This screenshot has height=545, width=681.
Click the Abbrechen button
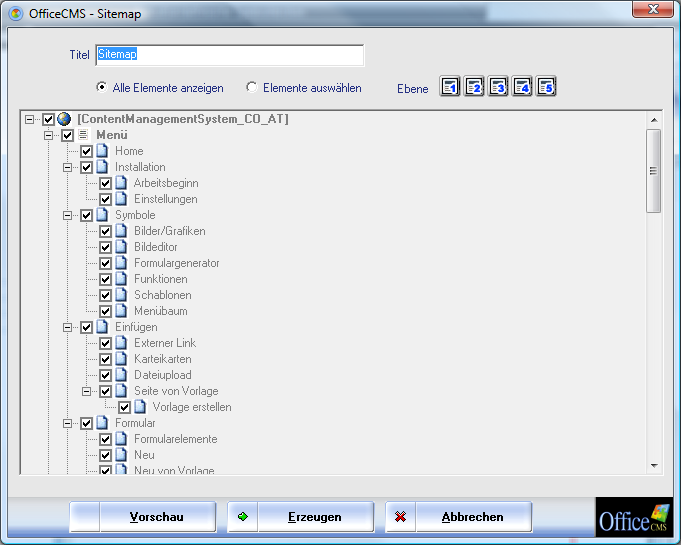[x=459, y=517]
